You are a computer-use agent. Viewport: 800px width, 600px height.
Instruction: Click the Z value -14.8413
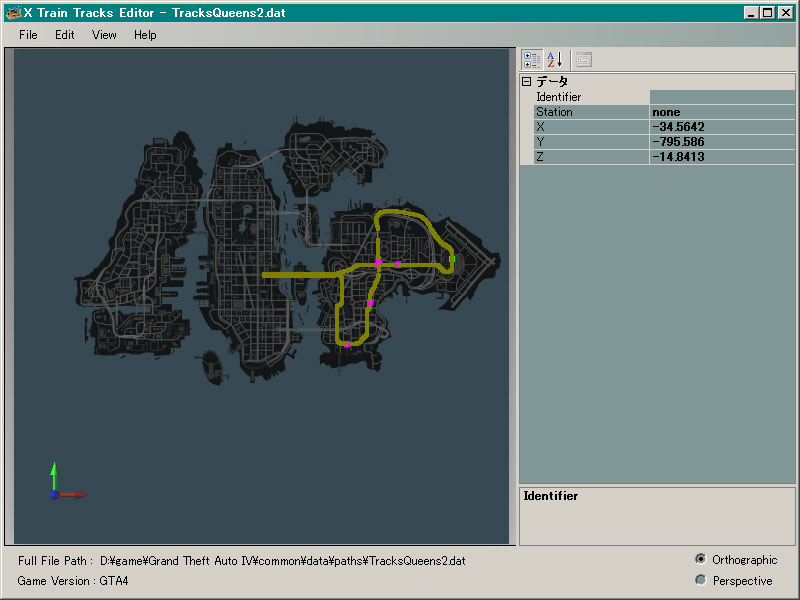(x=722, y=157)
